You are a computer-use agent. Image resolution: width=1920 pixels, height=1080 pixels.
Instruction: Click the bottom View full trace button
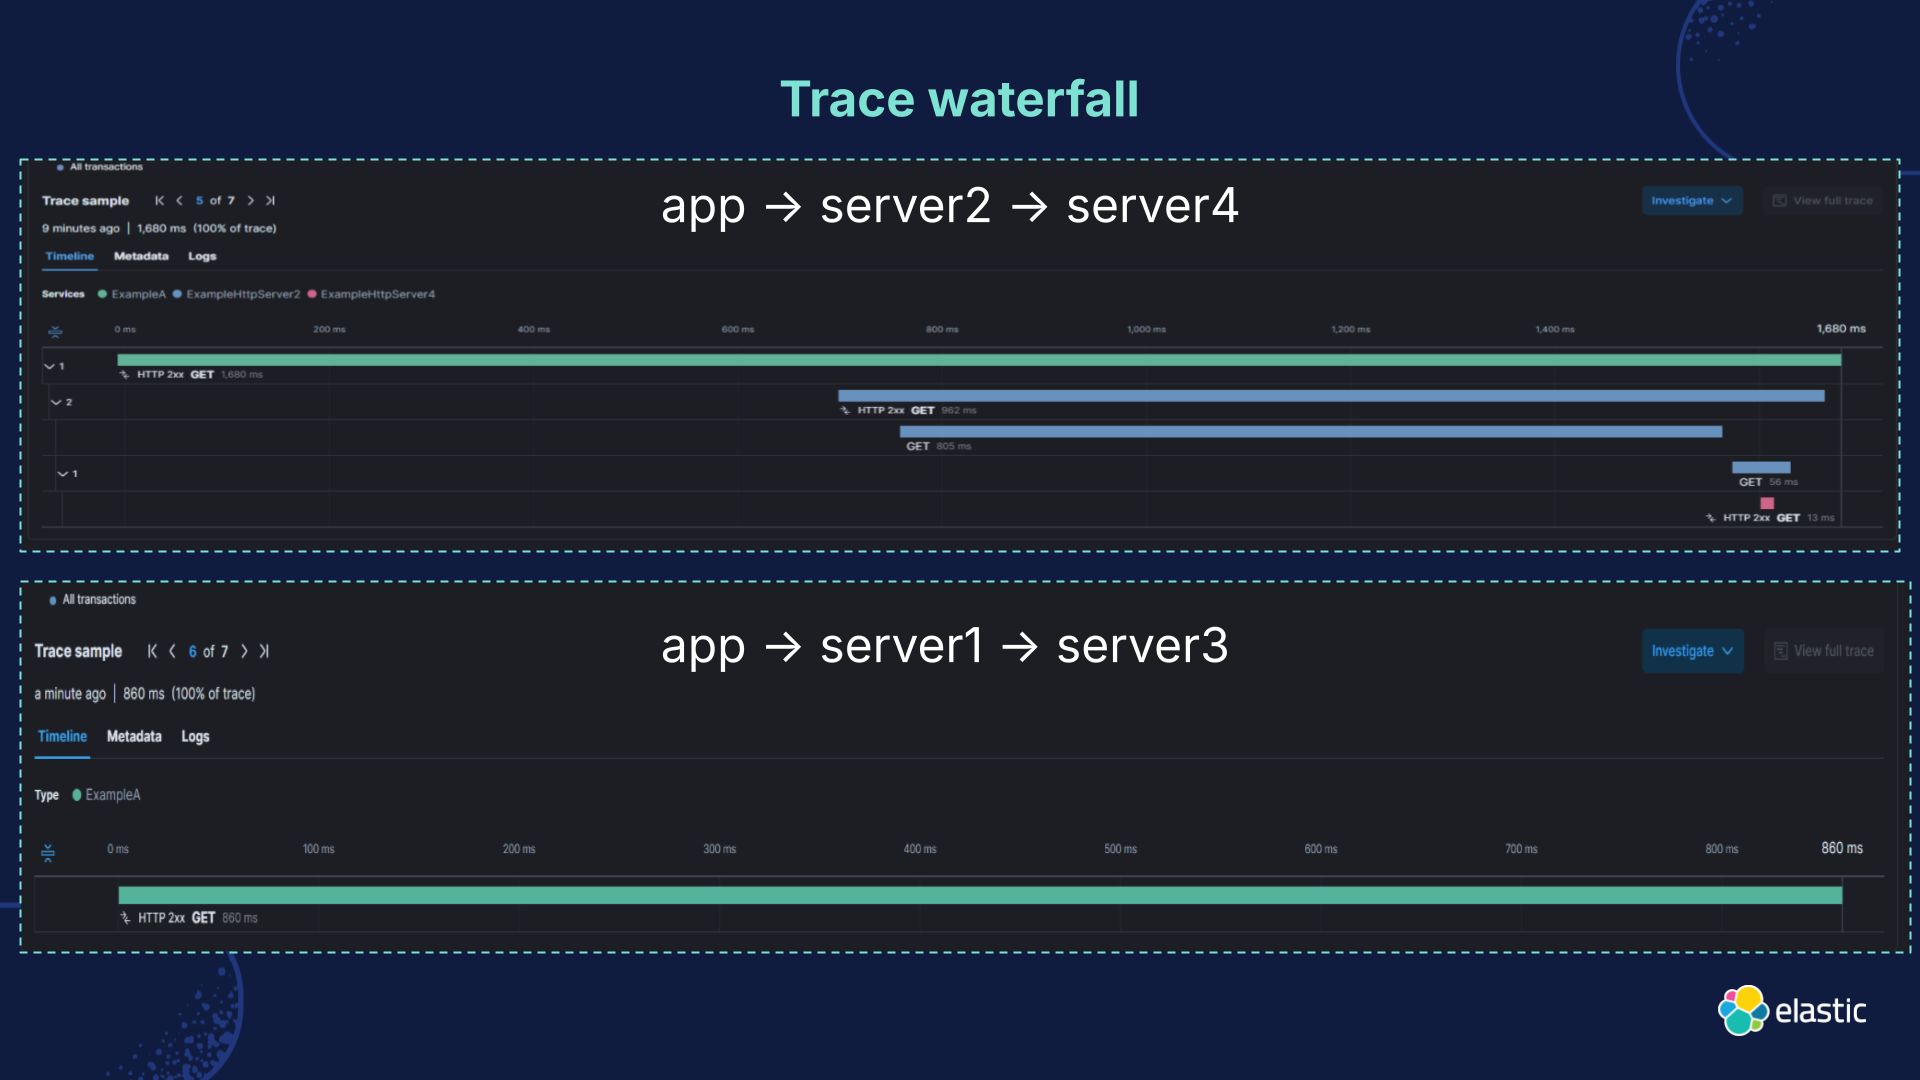point(1823,651)
